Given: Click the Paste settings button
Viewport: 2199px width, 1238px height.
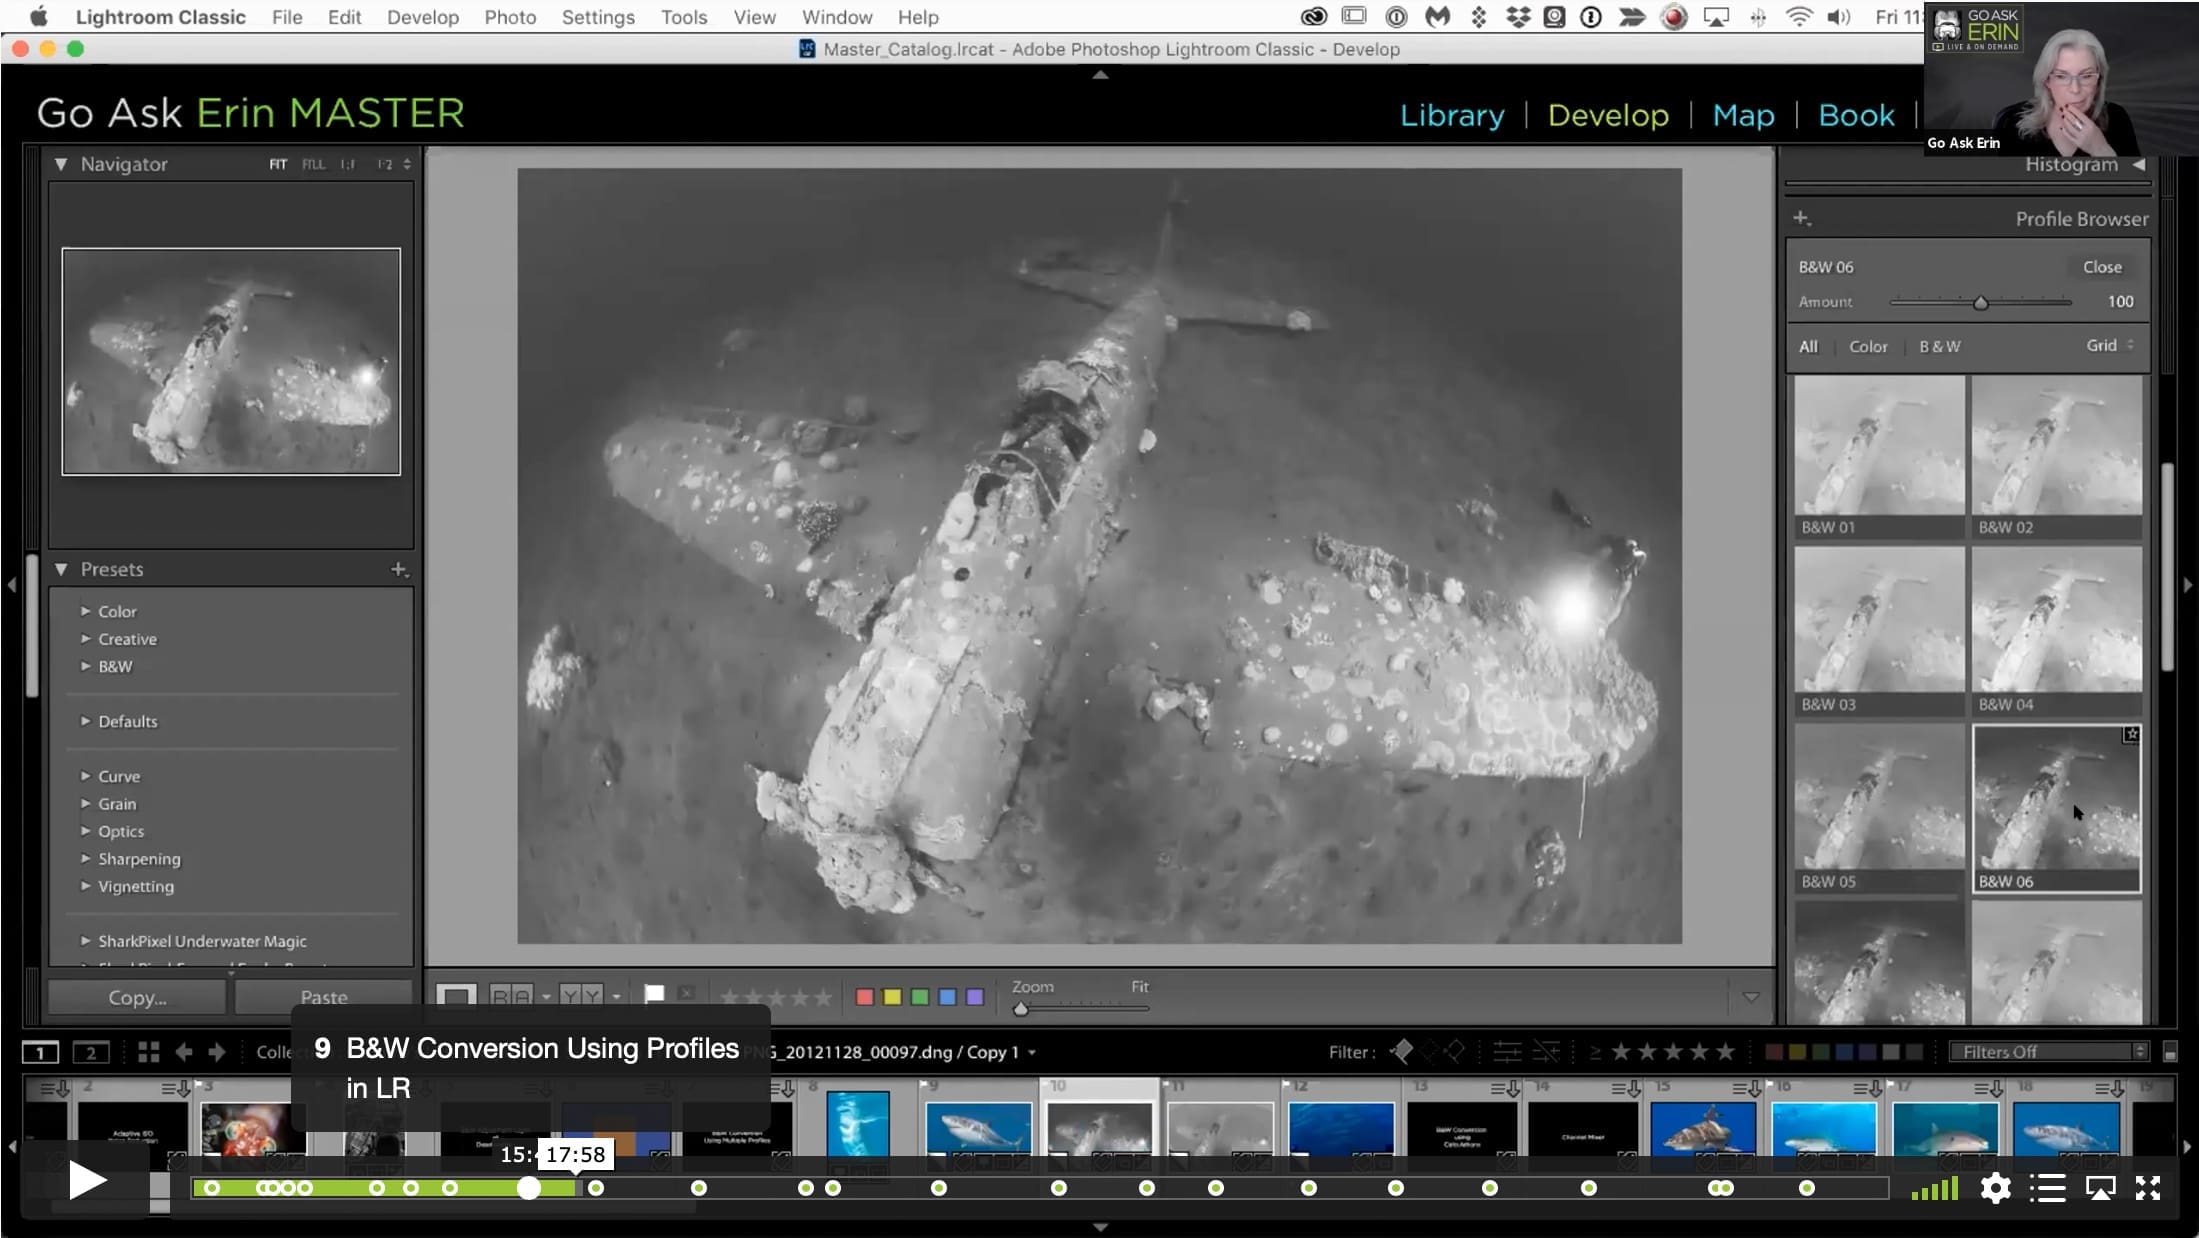Looking at the screenshot, I should click(324, 997).
